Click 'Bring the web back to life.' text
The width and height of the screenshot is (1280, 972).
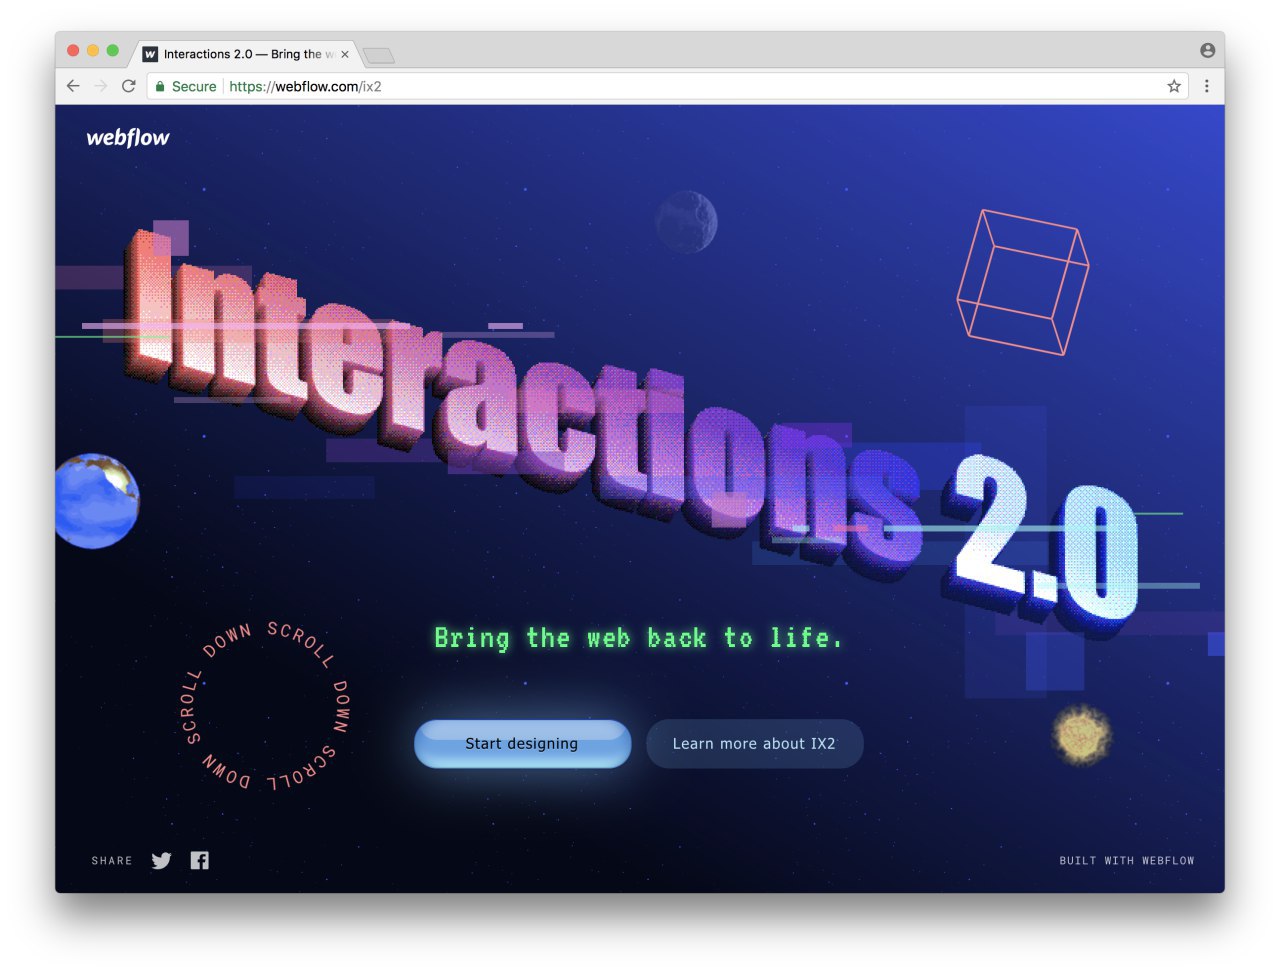pos(638,638)
